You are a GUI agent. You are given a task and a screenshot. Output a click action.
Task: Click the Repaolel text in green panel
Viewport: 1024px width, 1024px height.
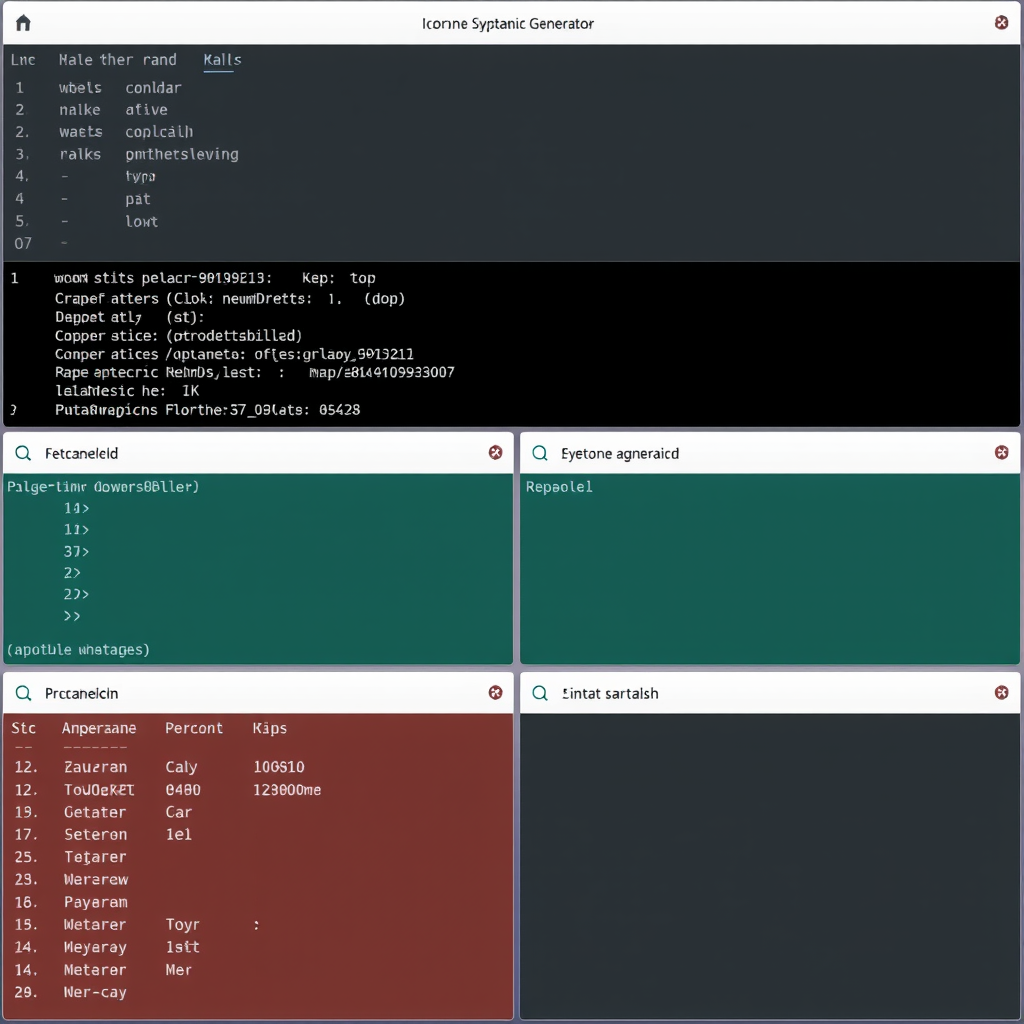coord(559,487)
